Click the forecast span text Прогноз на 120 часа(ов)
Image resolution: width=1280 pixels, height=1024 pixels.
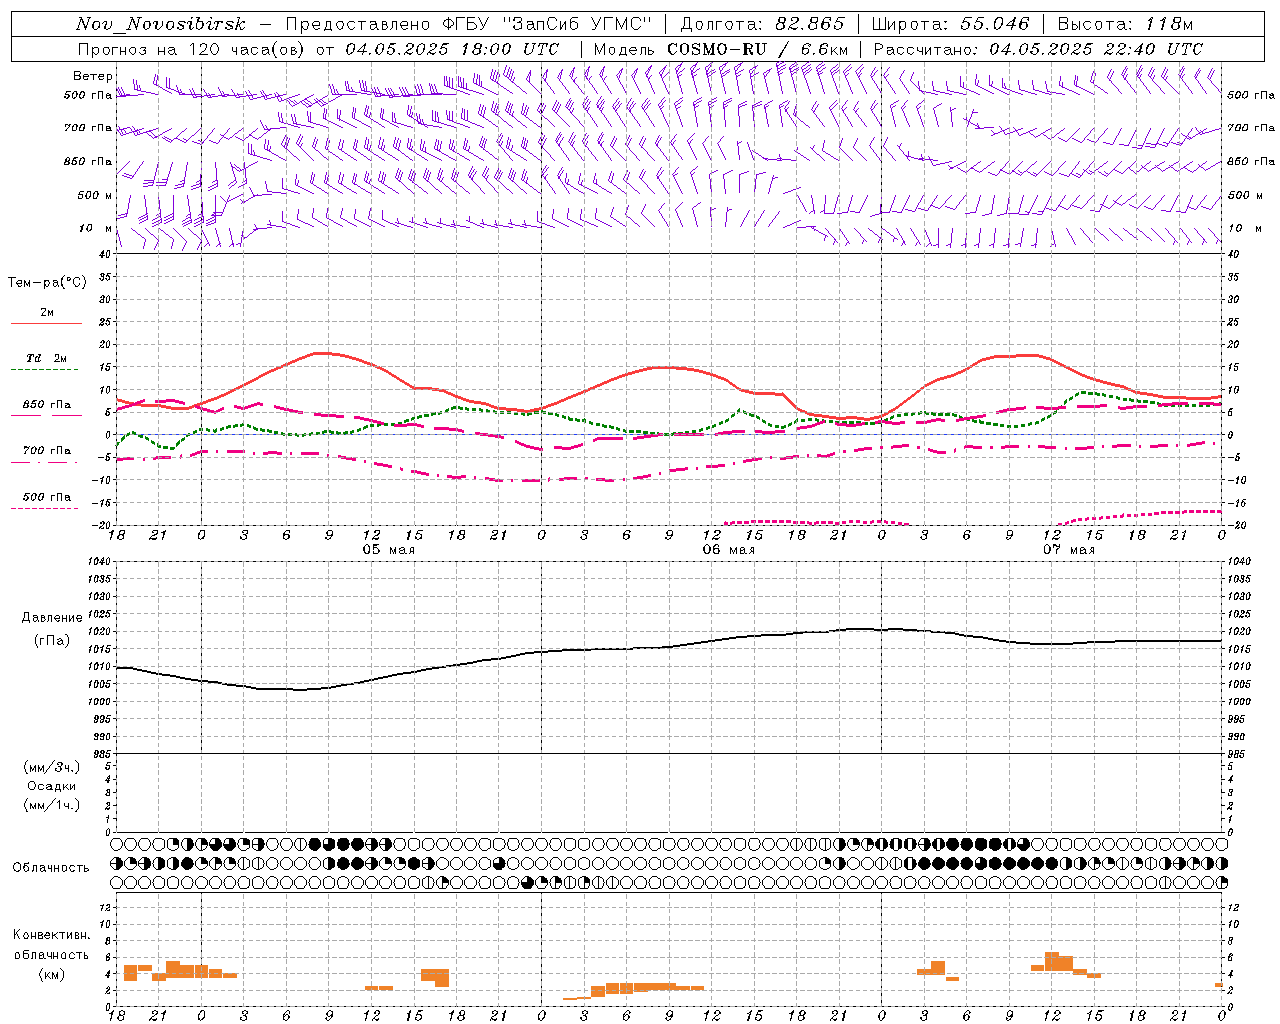tap(192, 49)
